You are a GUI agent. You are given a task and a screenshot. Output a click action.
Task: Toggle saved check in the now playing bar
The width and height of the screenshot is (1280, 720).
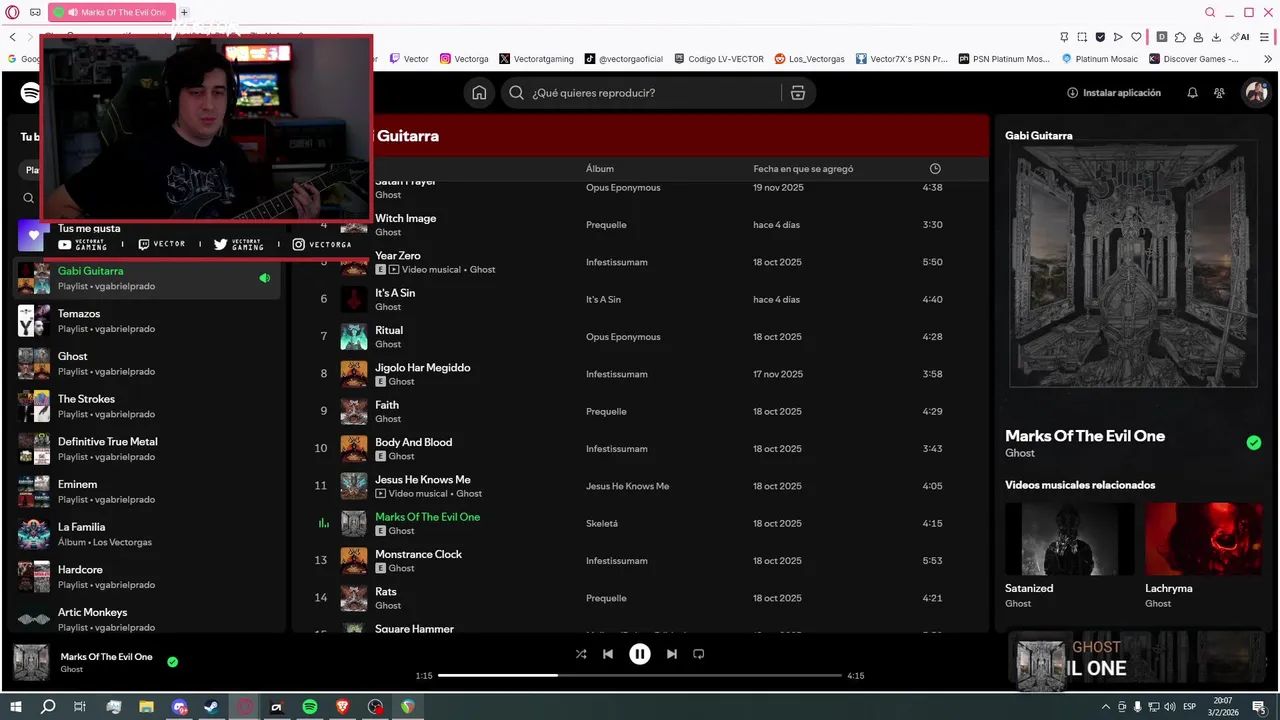click(x=172, y=662)
